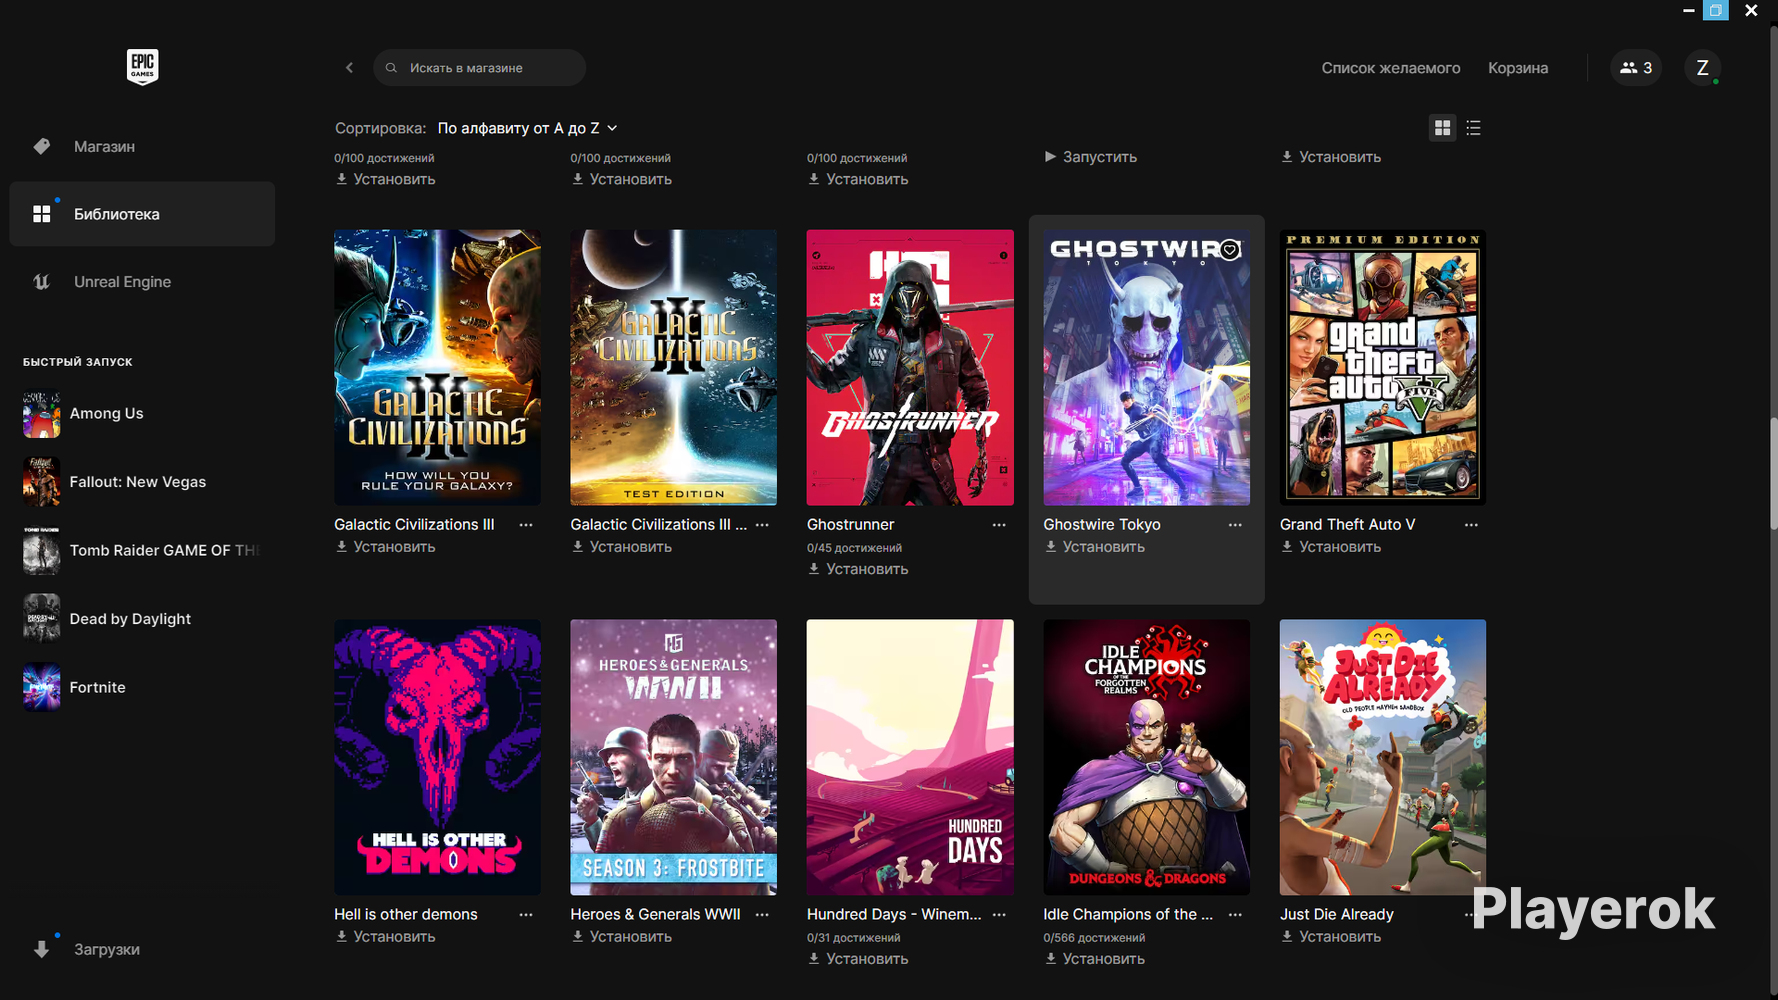
Task: Open options menu for Galactic Civilizations Test Edition
Action: [x=762, y=525]
